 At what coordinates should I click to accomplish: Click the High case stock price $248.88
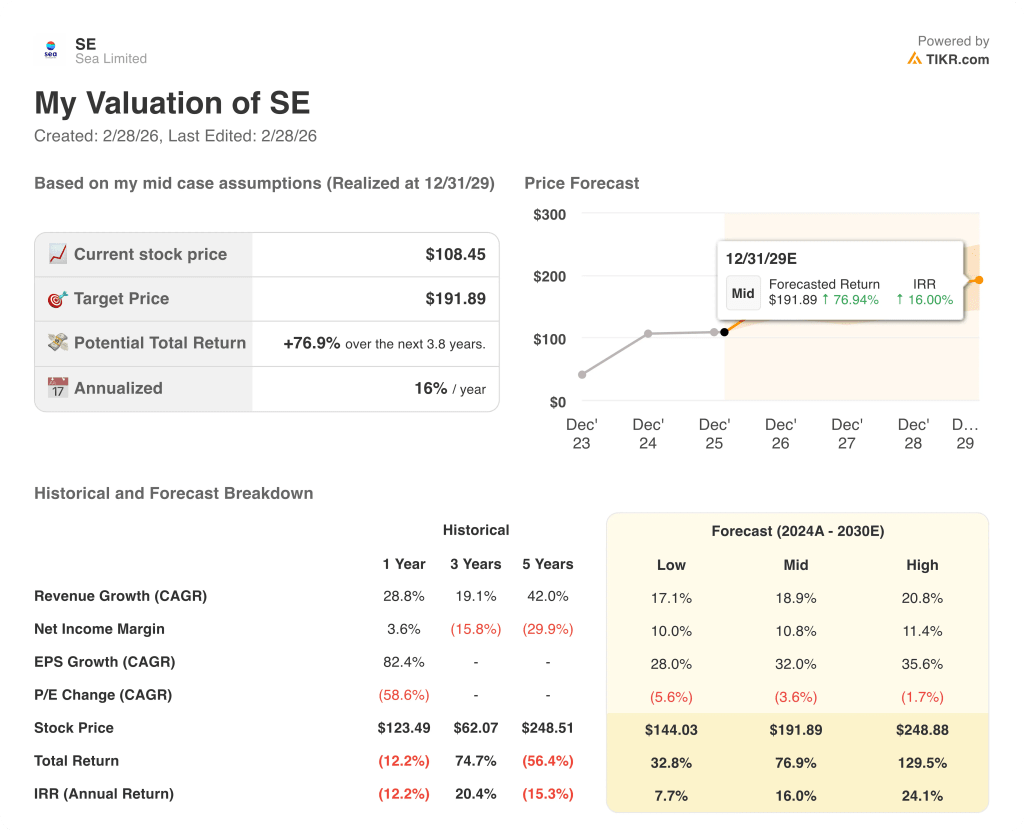(x=922, y=730)
